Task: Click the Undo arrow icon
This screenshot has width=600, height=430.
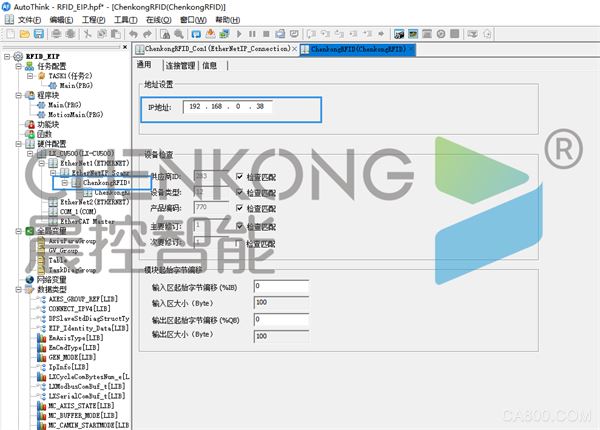Action: pos(133,34)
